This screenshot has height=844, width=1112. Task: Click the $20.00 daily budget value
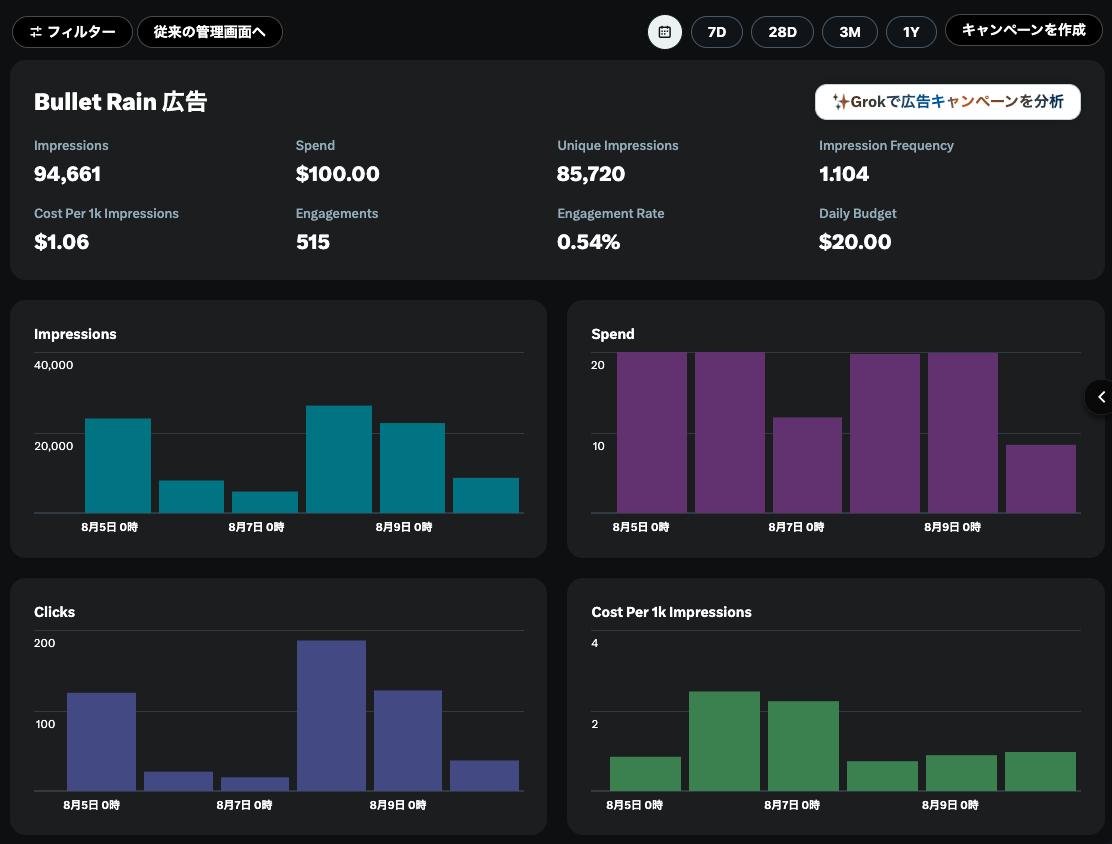855,242
